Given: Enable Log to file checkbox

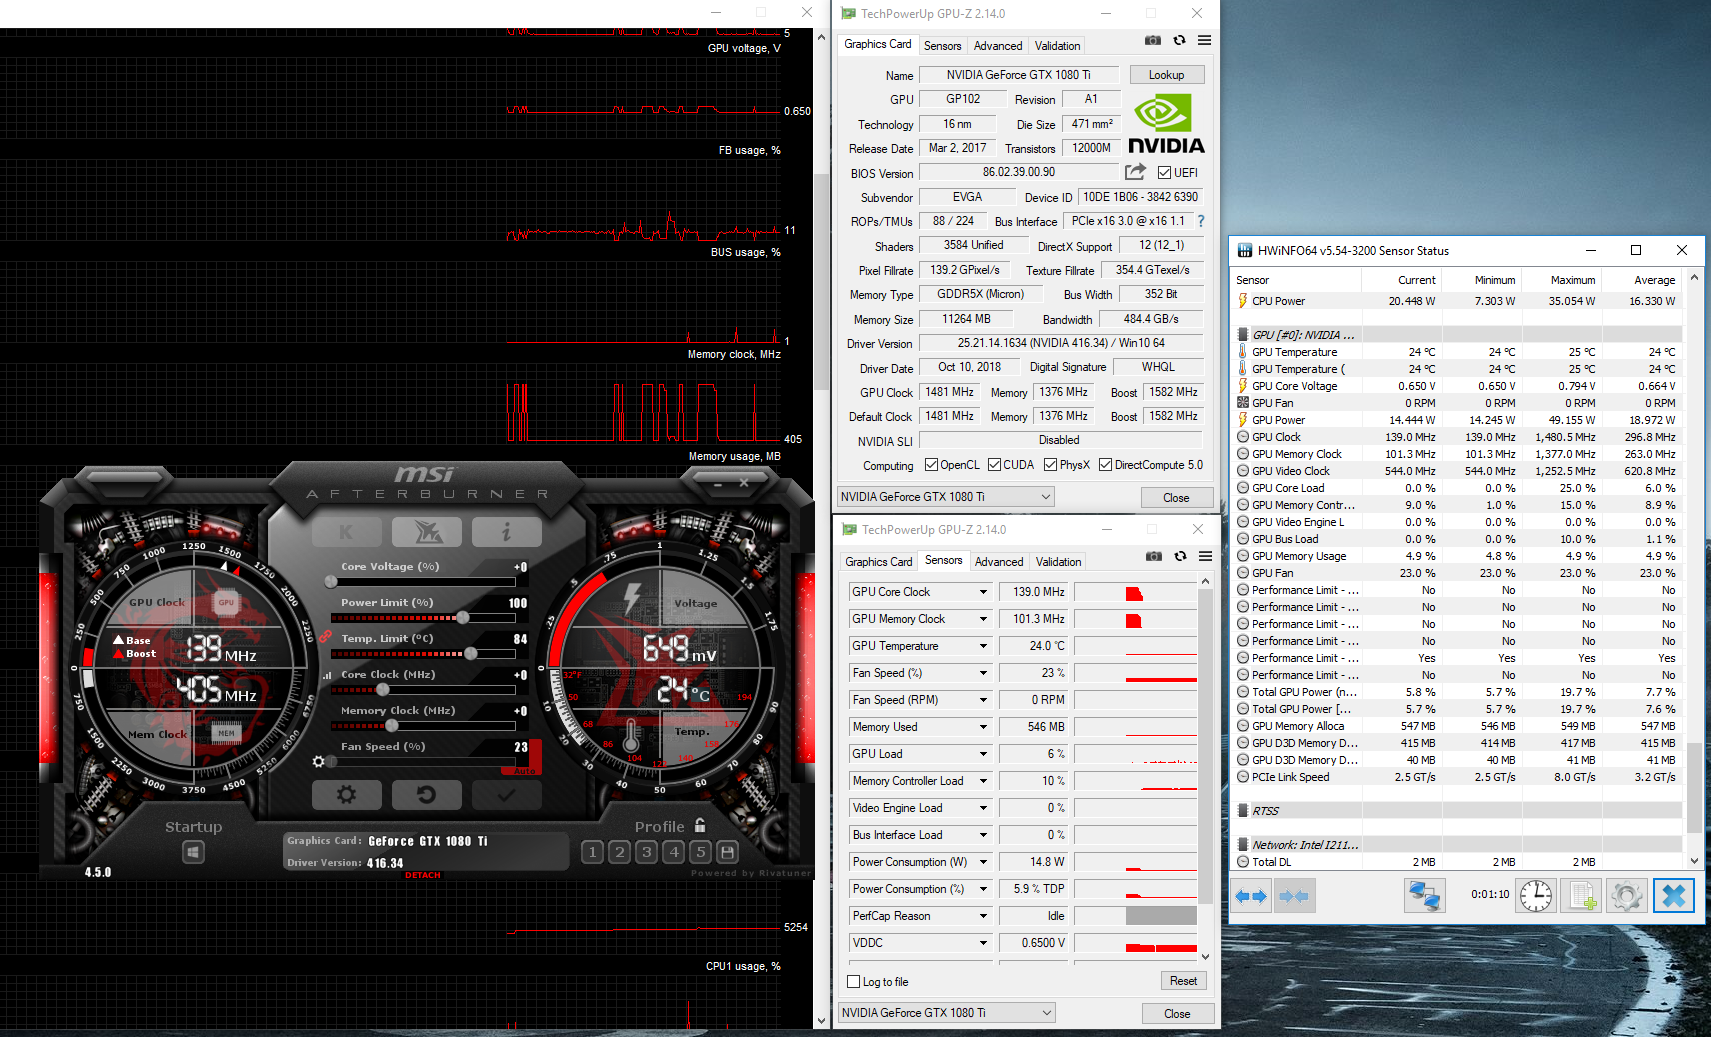Looking at the screenshot, I should (x=853, y=982).
